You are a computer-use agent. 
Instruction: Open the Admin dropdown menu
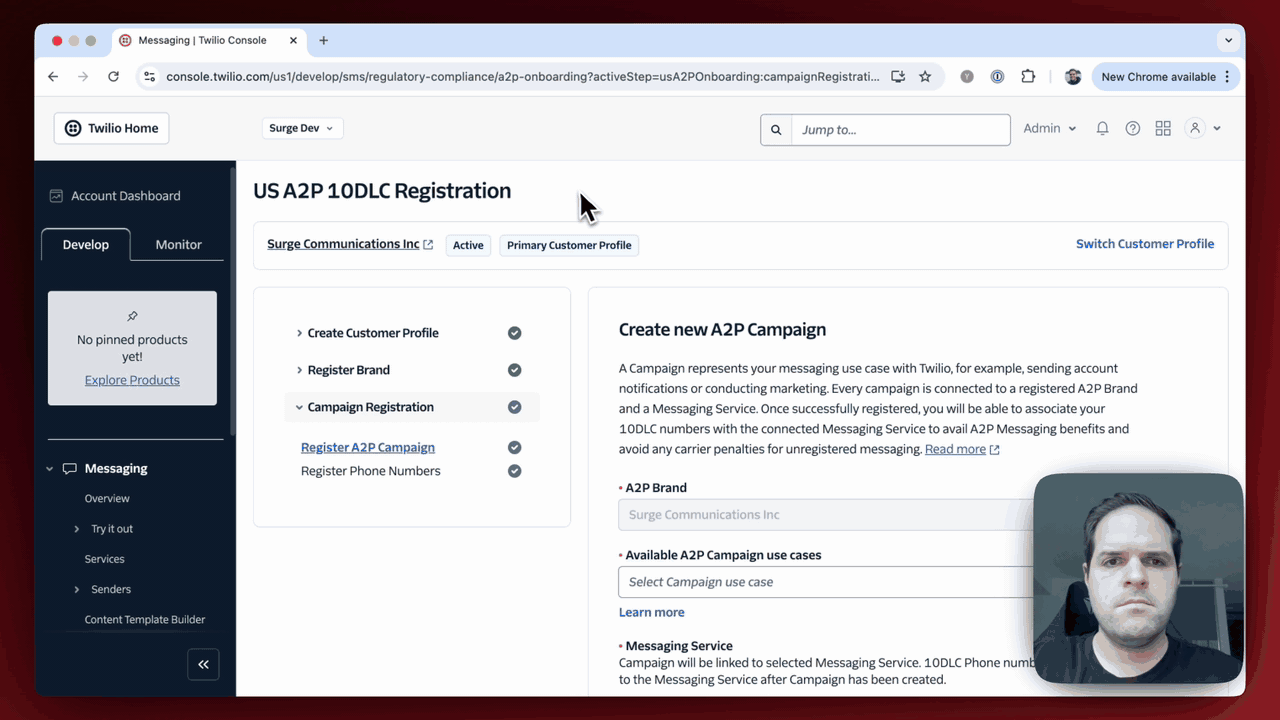click(1049, 129)
